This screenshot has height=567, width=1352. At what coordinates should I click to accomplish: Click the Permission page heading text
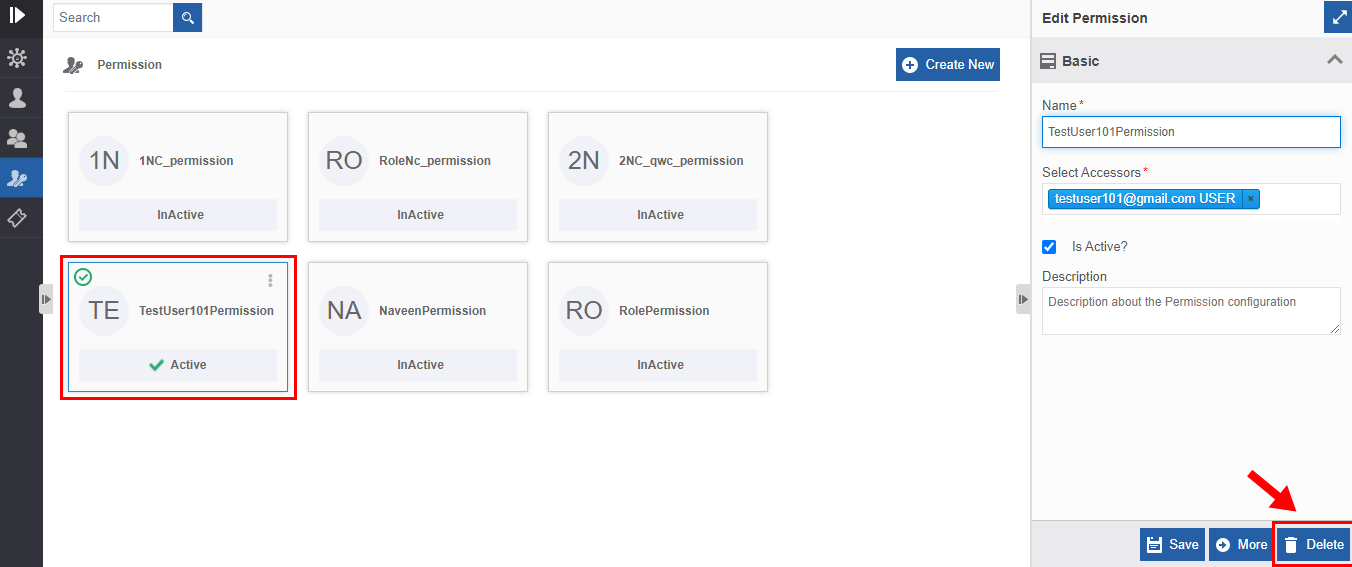click(x=129, y=65)
